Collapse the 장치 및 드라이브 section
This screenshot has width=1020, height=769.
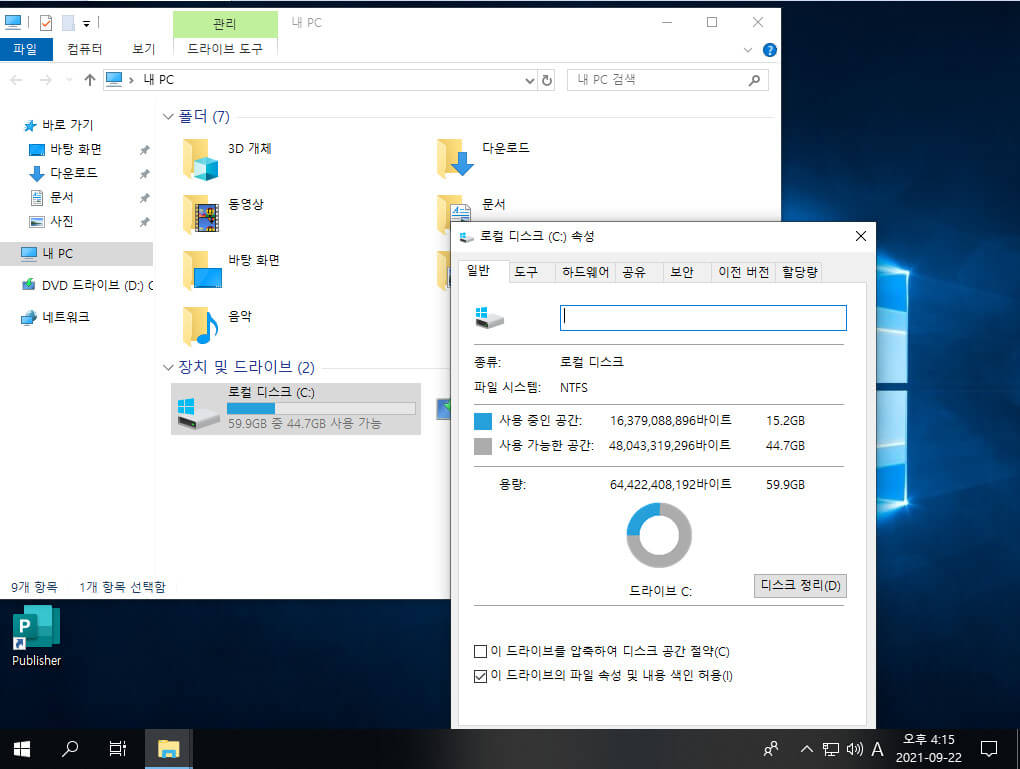pyautogui.click(x=168, y=368)
